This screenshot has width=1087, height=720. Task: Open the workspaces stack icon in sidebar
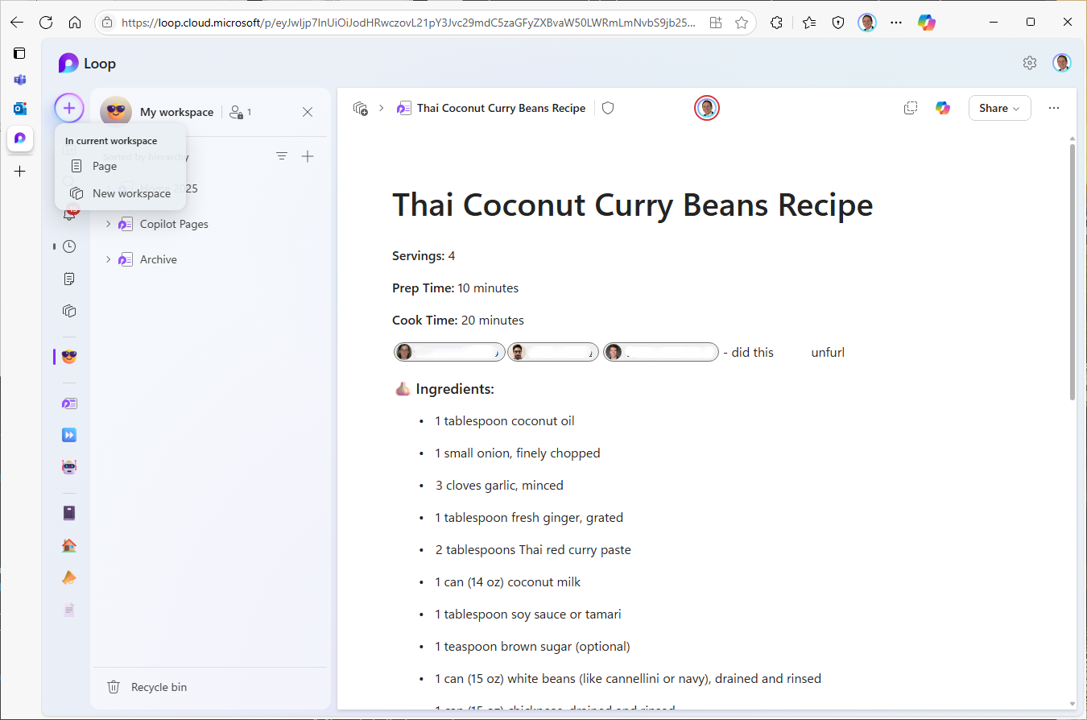tap(69, 311)
